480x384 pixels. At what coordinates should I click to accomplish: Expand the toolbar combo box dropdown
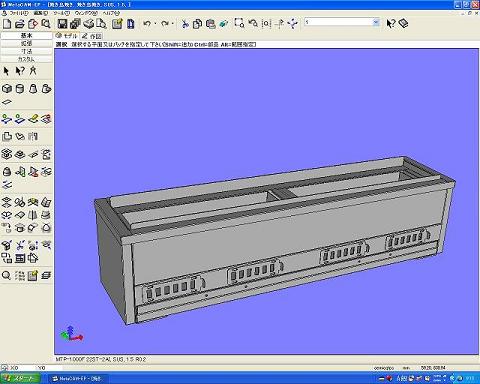tap(376, 22)
